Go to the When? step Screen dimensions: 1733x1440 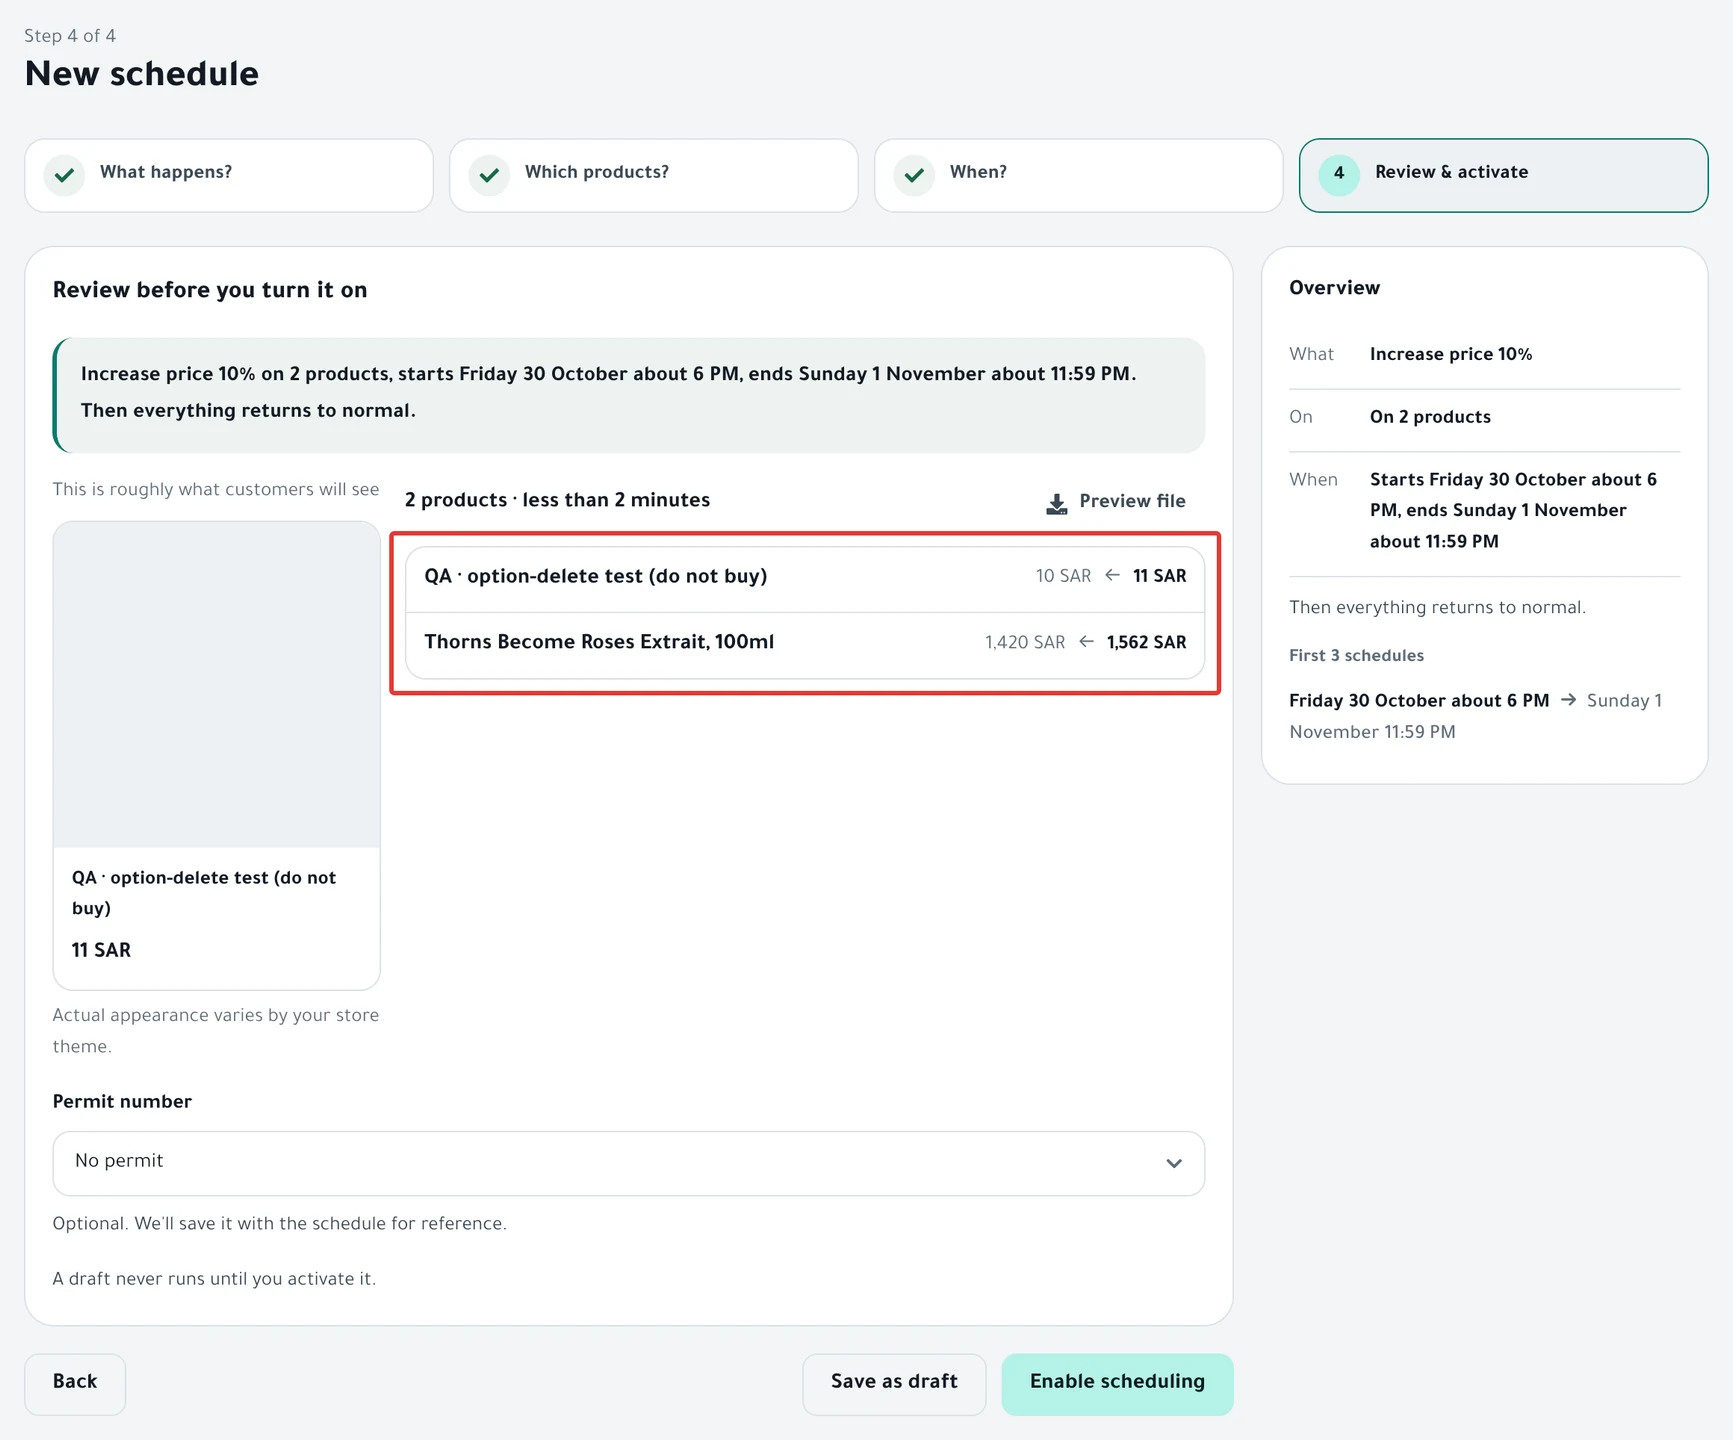pos(1079,175)
